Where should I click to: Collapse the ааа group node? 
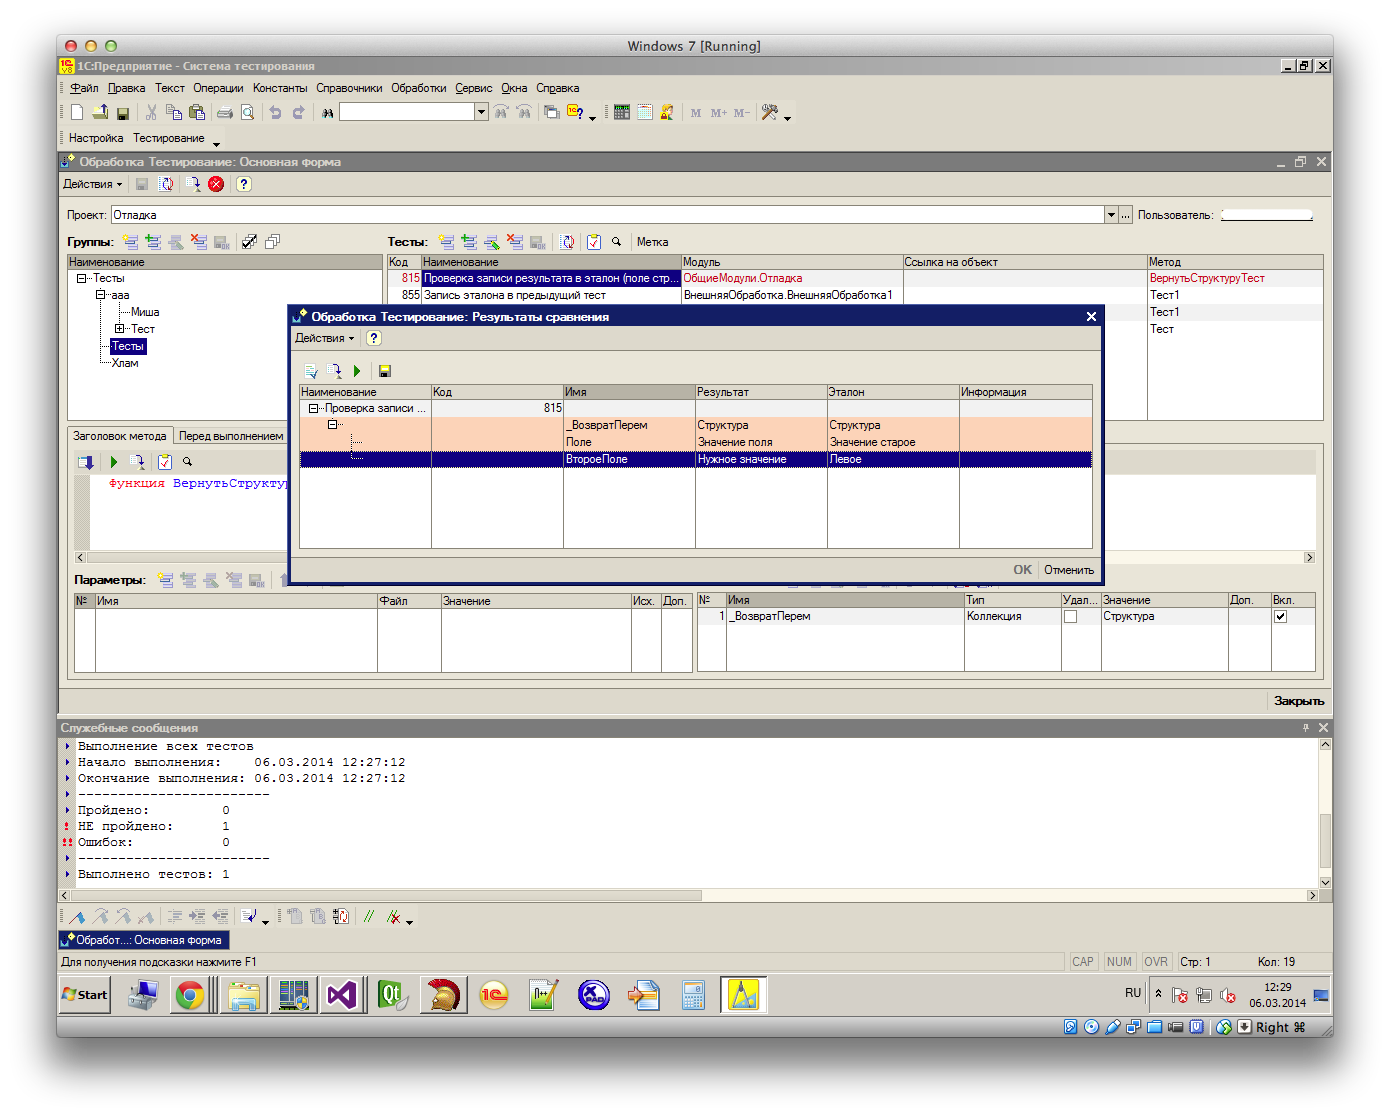pos(100,295)
